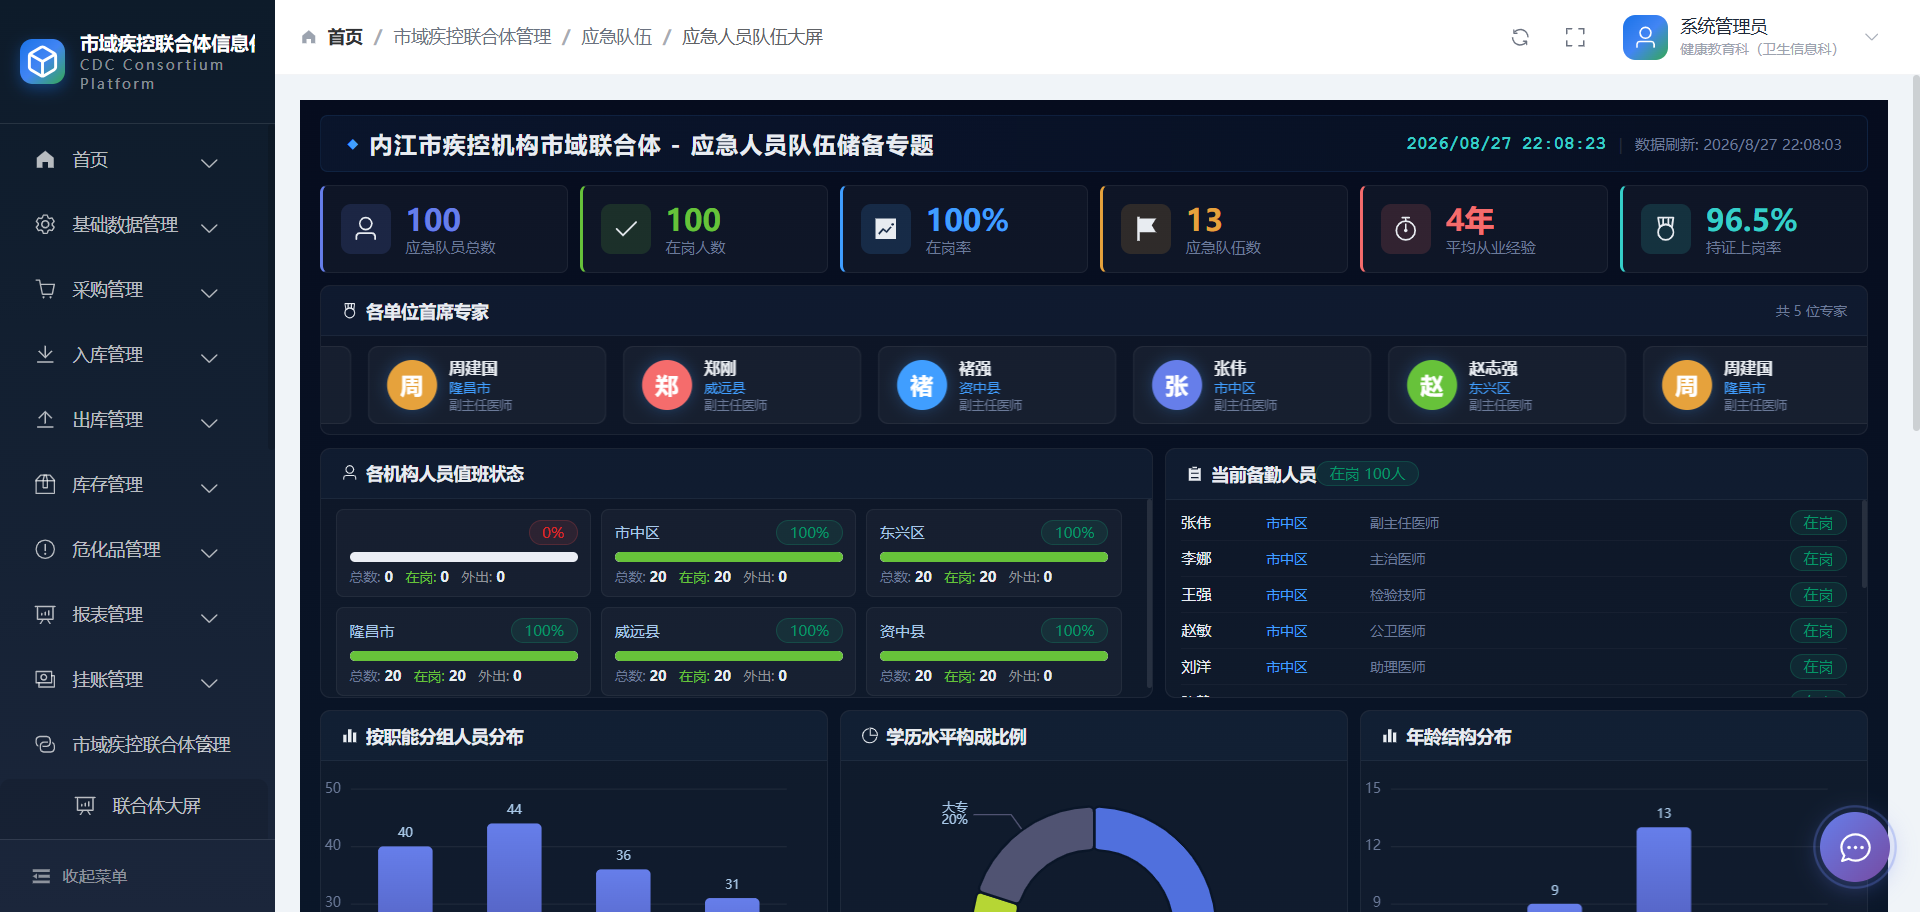Click 王强 row in duty list
The image size is (1920, 912).
1513,595
